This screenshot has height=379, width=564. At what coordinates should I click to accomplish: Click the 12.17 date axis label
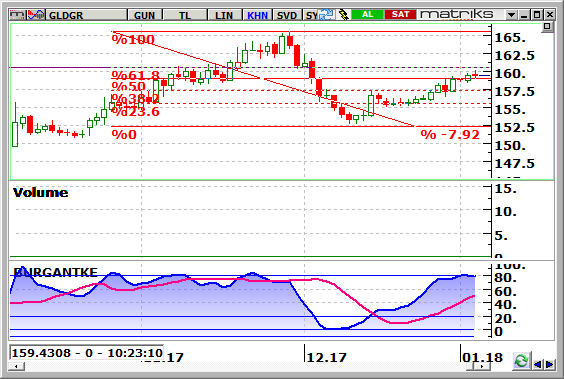(x=327, y=357)
